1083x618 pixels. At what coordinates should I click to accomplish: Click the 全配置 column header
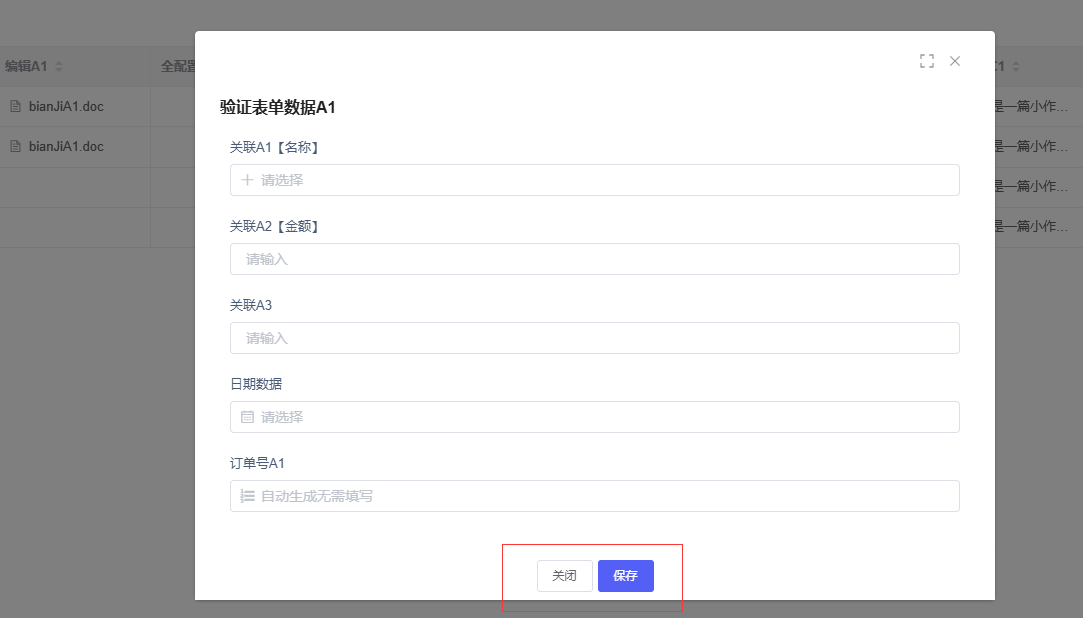177,67
